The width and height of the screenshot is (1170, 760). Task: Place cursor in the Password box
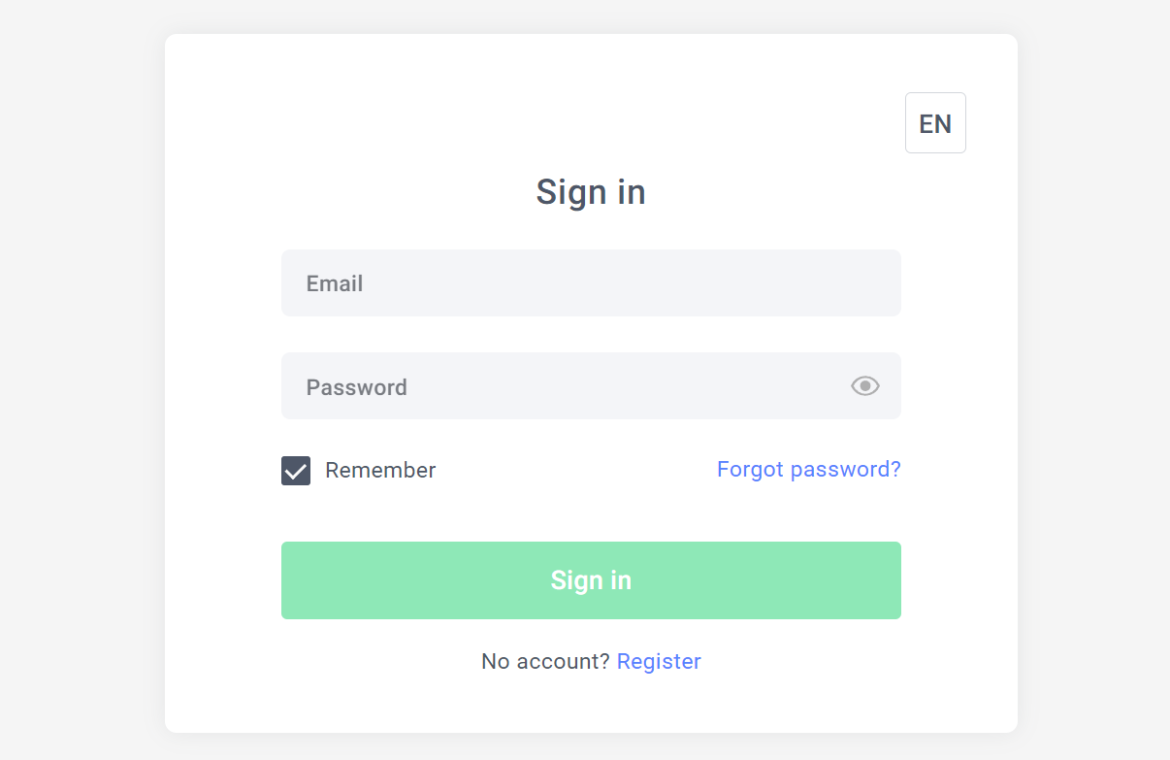click(x=560, y=386)
